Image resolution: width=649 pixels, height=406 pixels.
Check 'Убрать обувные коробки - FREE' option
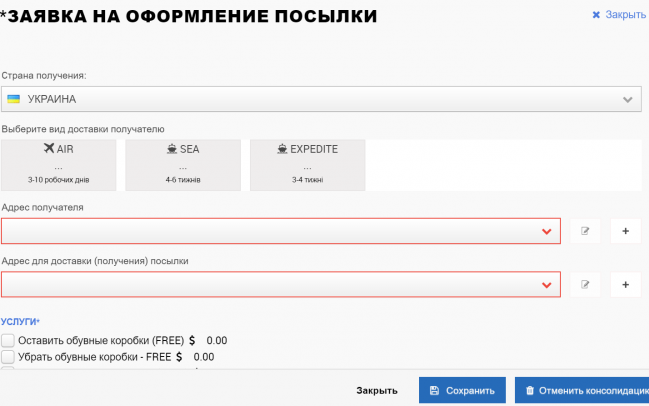(x=8, y=356)
